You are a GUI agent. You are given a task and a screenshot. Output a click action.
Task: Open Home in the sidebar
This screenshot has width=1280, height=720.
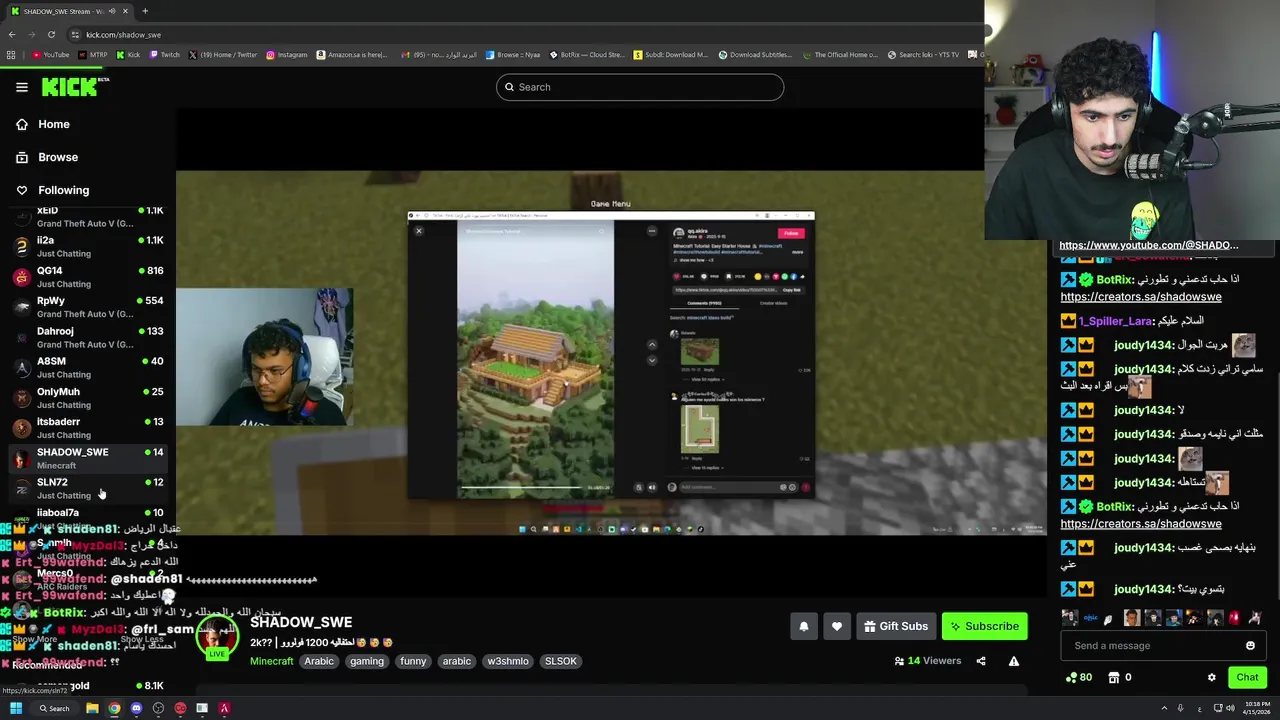(x=43, y=124)
